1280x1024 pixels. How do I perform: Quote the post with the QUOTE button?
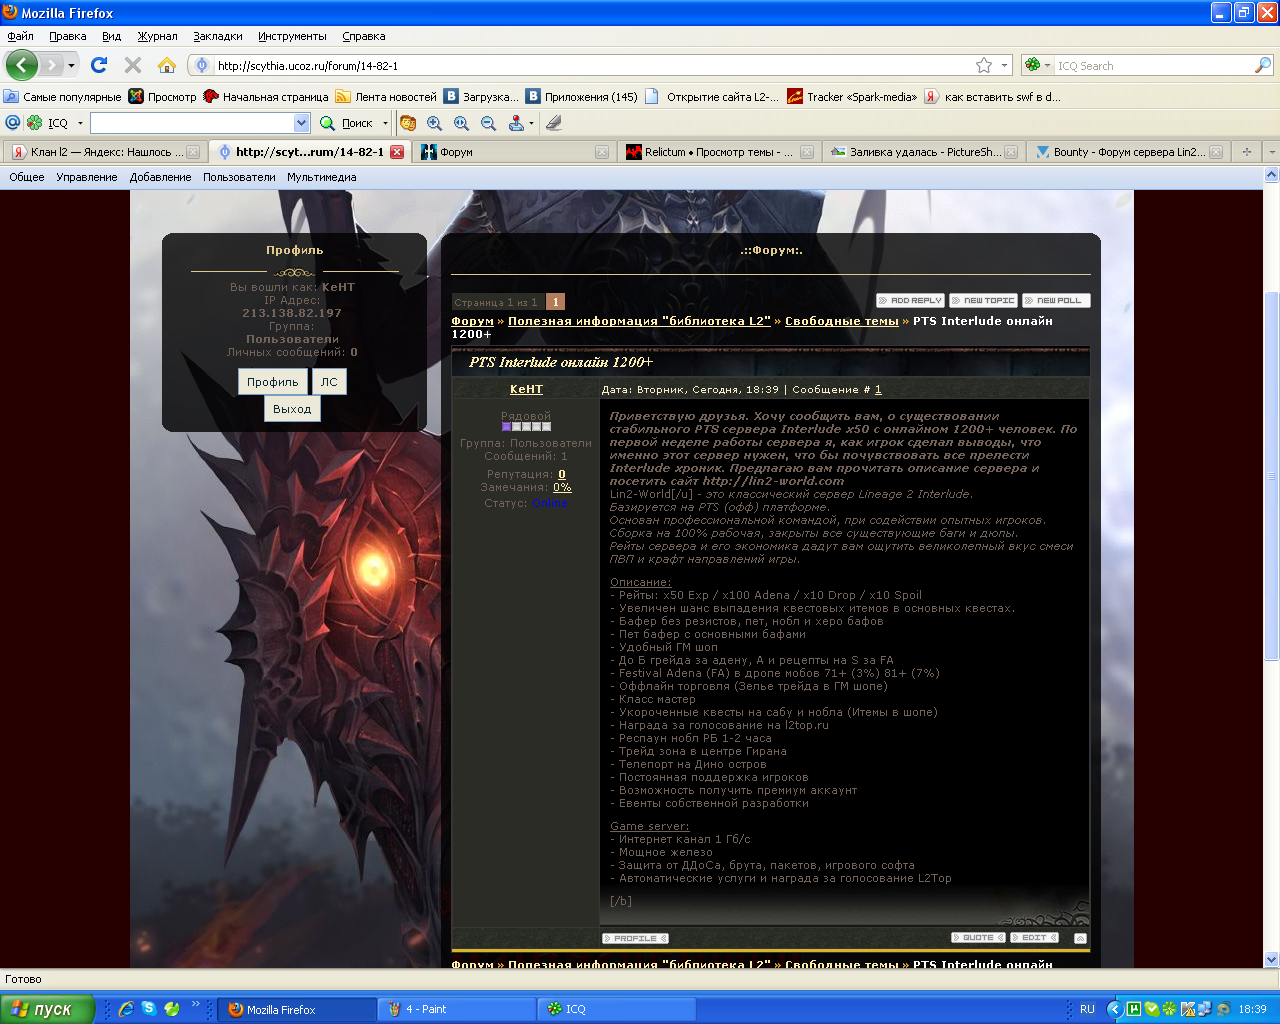pyautogui.click(x=978, y=938)
